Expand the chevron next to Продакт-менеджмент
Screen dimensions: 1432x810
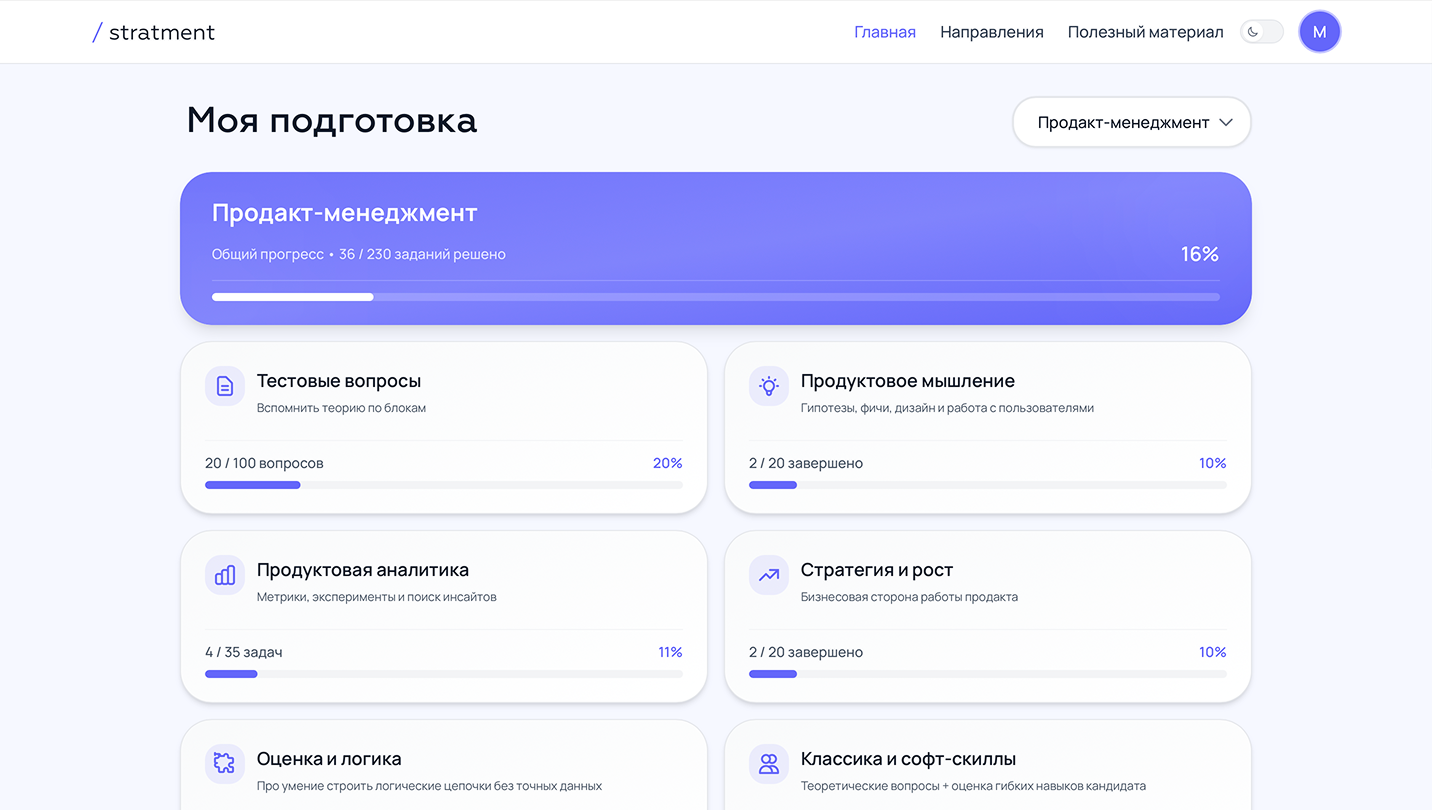coord(1227,122)
